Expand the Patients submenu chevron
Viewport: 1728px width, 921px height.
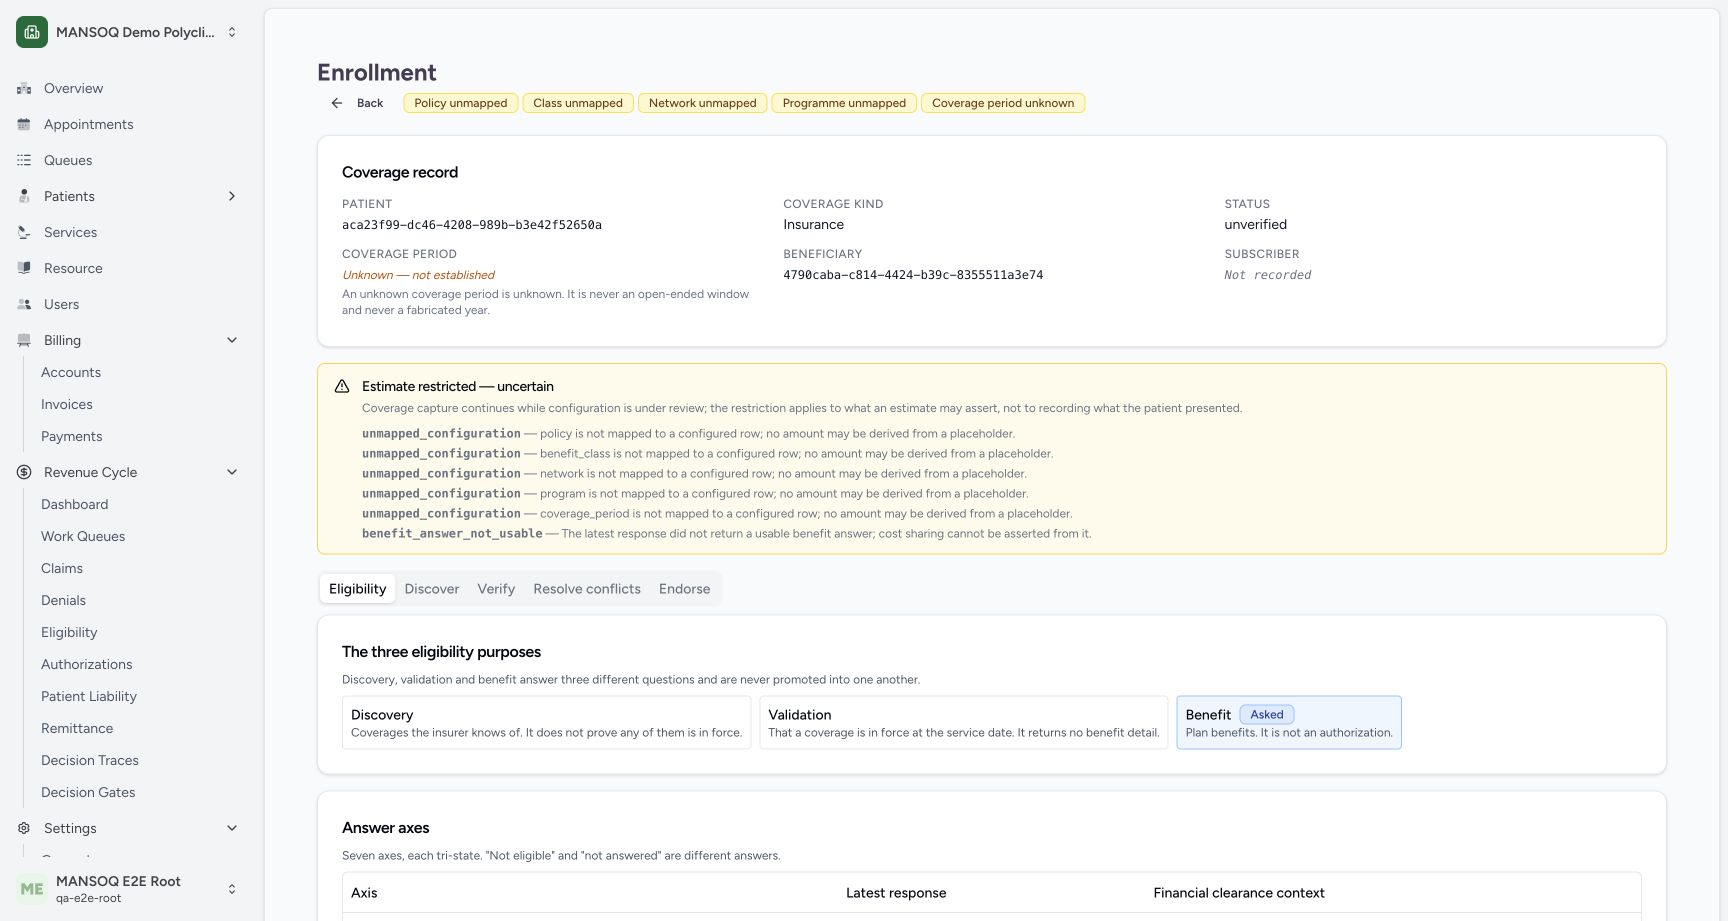pos(232,196)
